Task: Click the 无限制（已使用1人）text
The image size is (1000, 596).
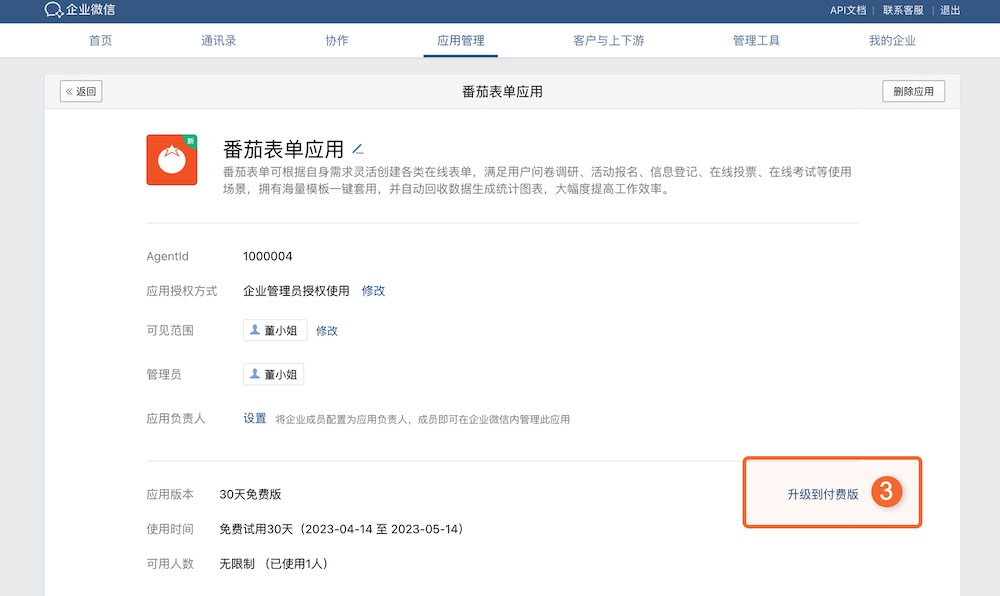Action: [274, 563]
